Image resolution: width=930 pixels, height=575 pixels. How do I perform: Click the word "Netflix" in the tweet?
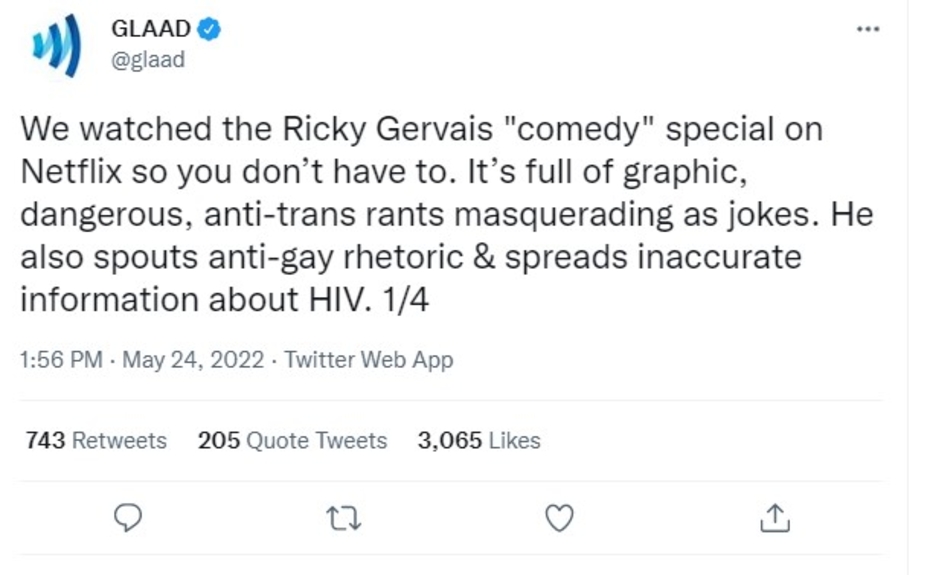click(70, 172)
